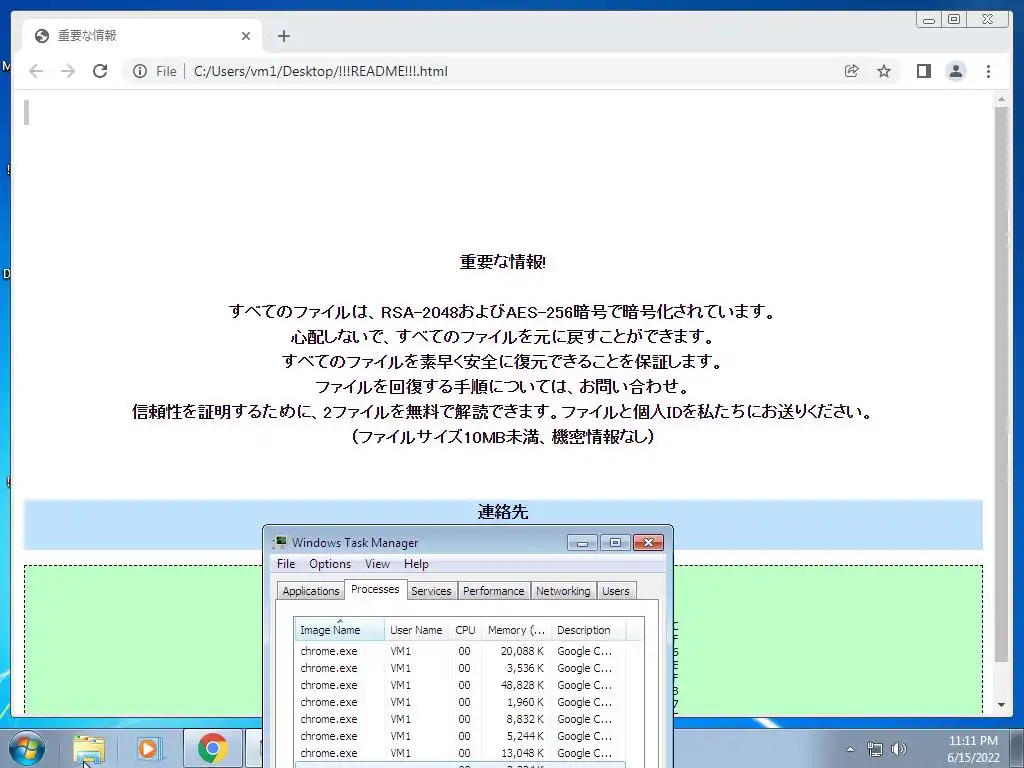The image size is (1024, 768).
Task: Switch to Users tab in Task Manager
Action: click(x=616, y=591)
